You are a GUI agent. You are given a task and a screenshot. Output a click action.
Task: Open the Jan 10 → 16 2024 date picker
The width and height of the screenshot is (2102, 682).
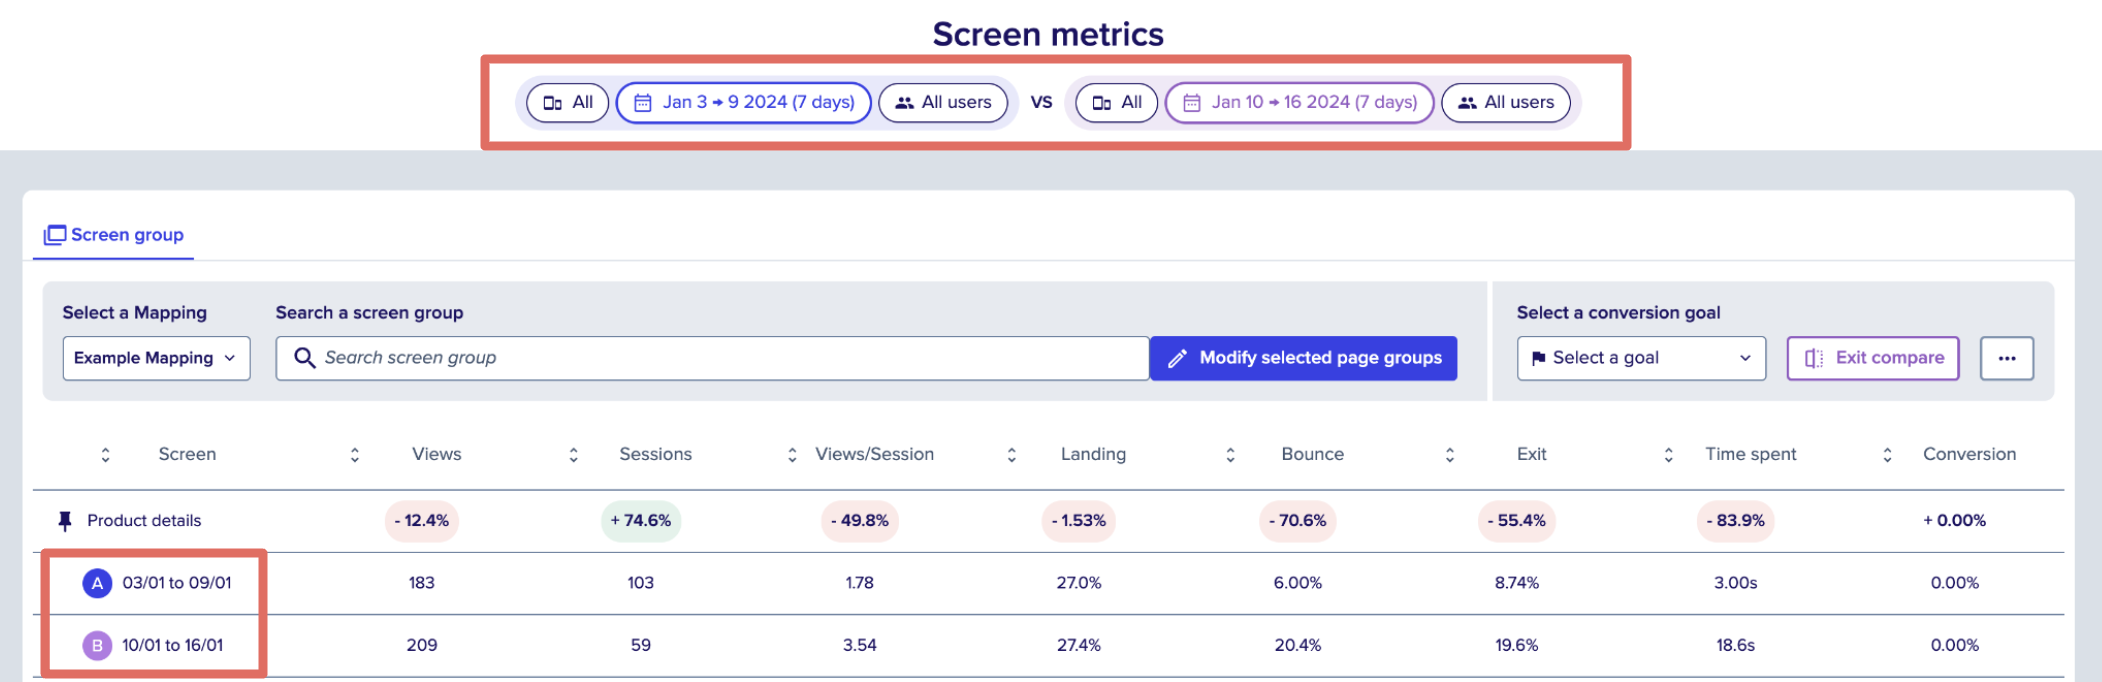tap(1300, 103)
